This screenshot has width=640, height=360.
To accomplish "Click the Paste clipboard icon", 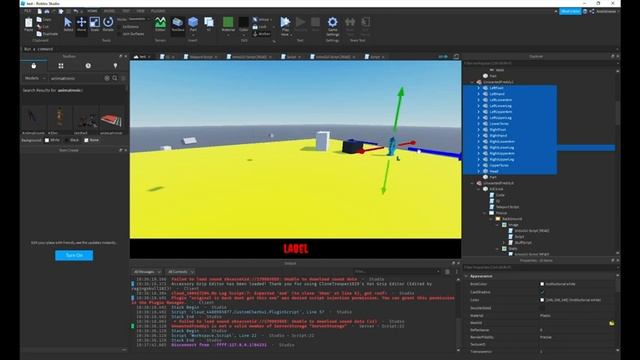I will 28,23.
